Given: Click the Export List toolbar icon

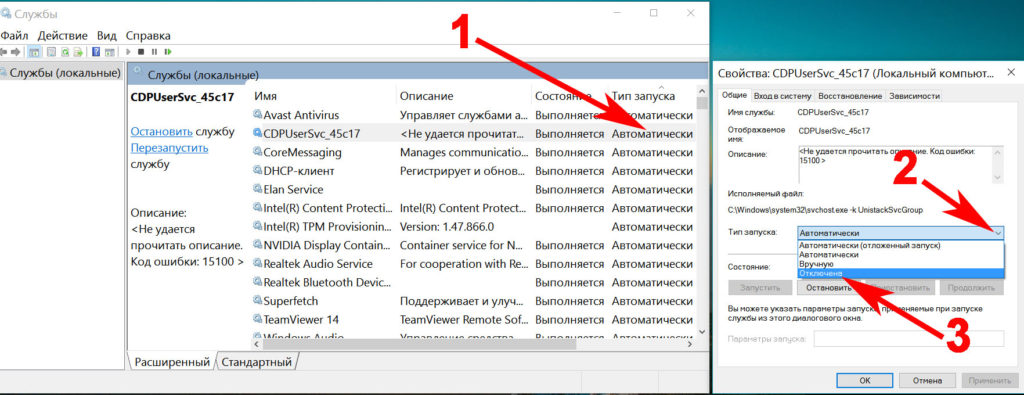Looking at the screenshot, I should pos(78,52).
